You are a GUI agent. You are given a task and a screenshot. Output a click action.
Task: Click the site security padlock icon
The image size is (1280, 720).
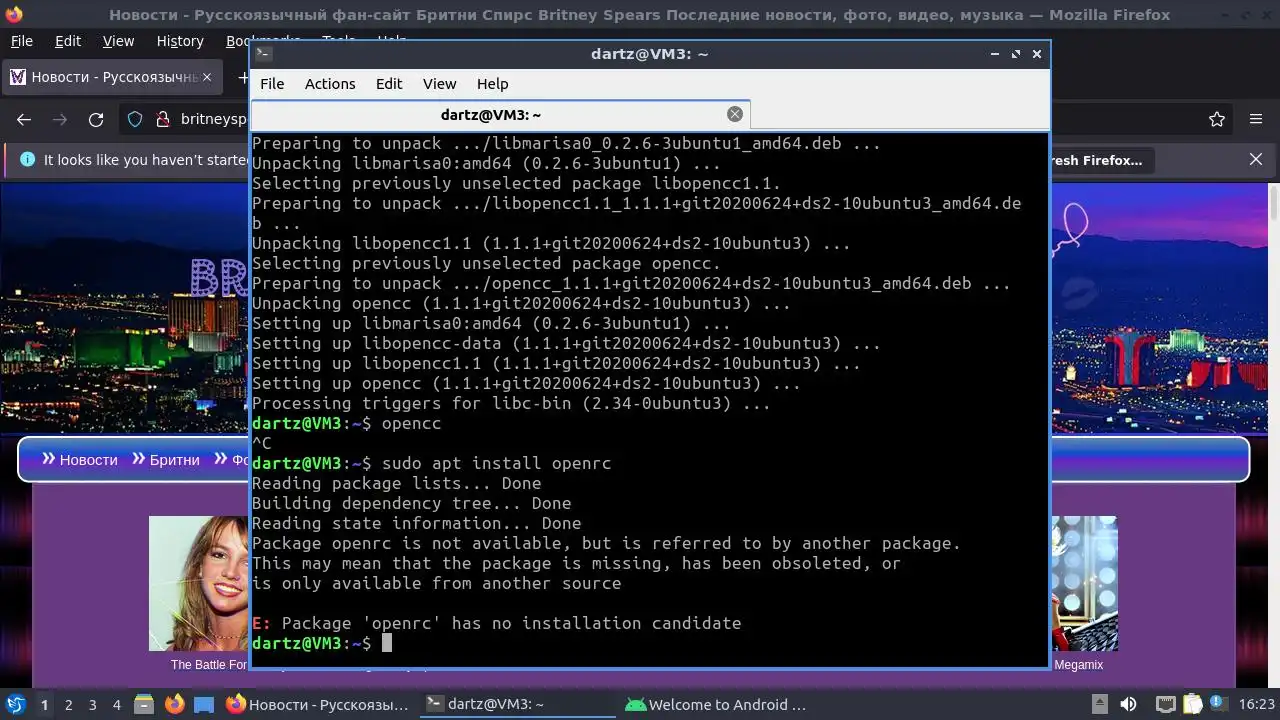[163, 119]
